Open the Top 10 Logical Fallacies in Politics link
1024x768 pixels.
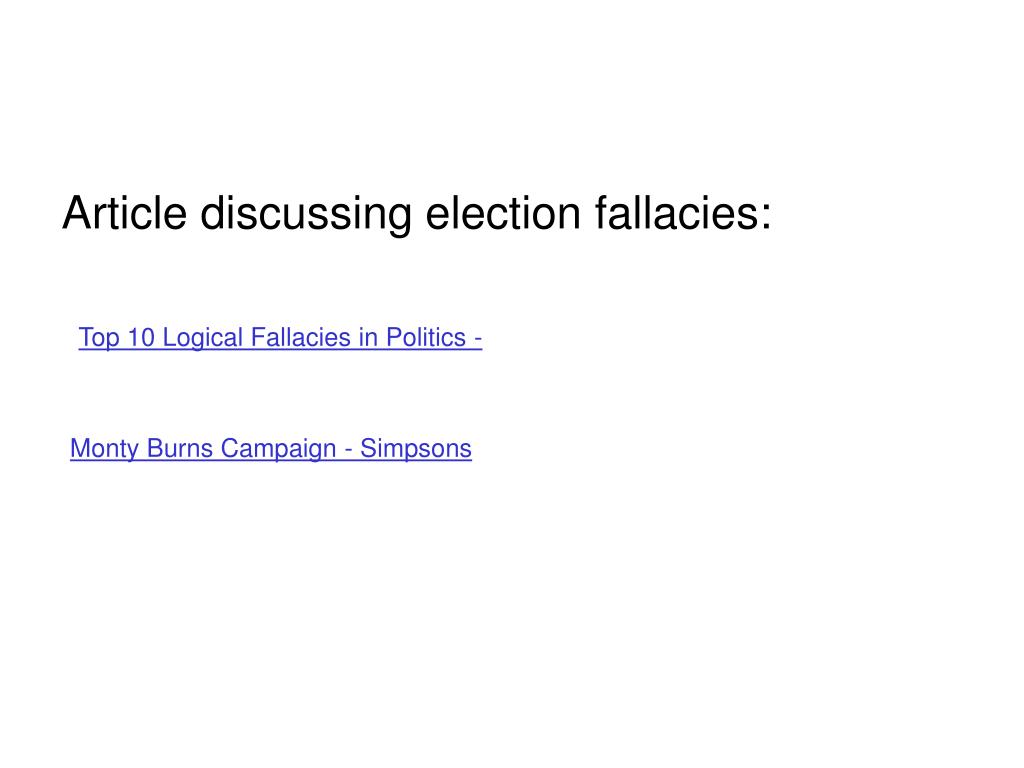(x=280, y=338)
